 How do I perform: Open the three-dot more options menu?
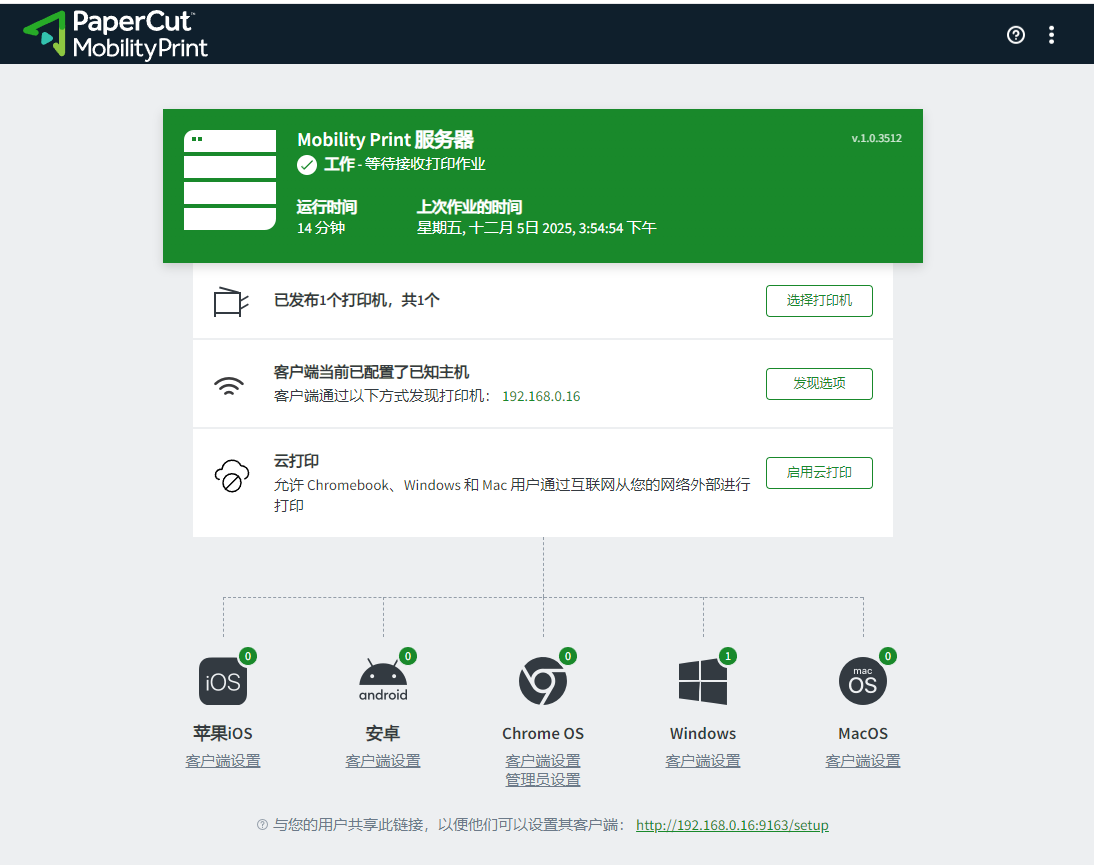[x=1051, y=35]
